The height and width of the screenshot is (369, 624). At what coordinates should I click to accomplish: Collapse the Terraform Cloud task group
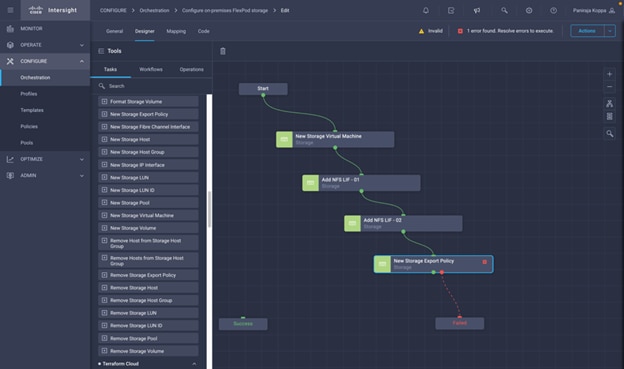194,364
